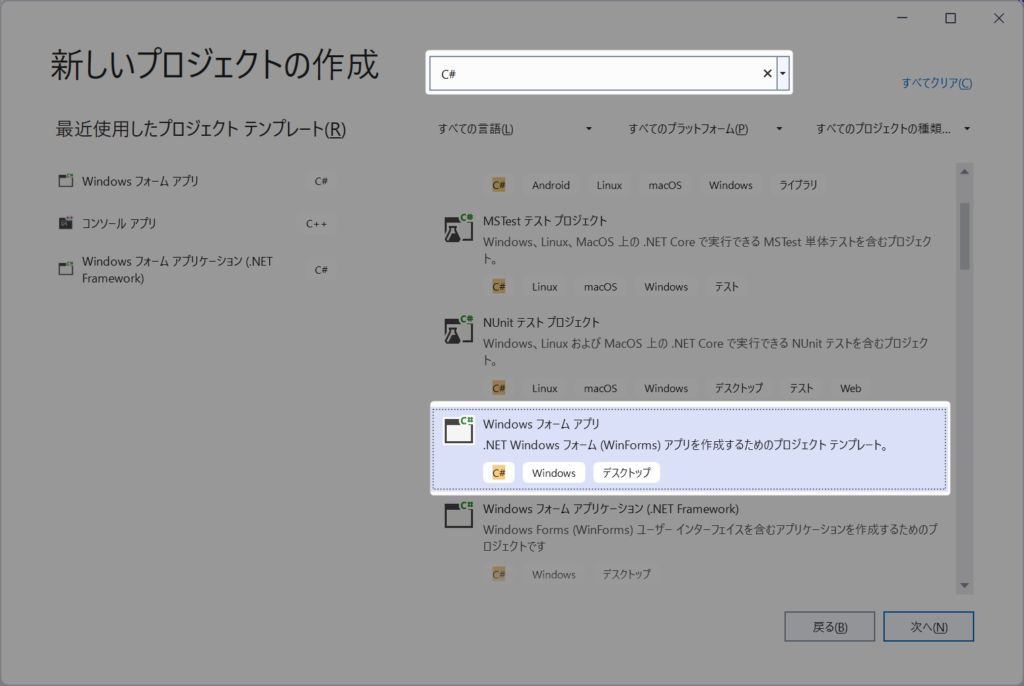This screenshot has height=686, width=1024.
Task: Choose recent template コンソール アプリ
Action: [x=196, y=223]
